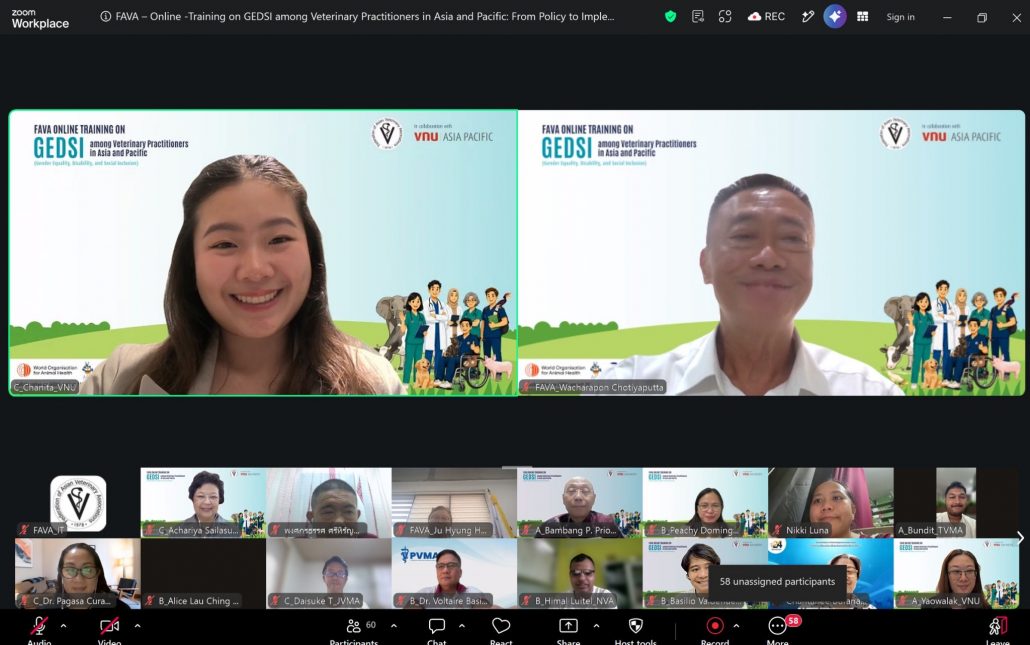Open the Chat panel
1030x645 pixels.
[x=437, y=629]
